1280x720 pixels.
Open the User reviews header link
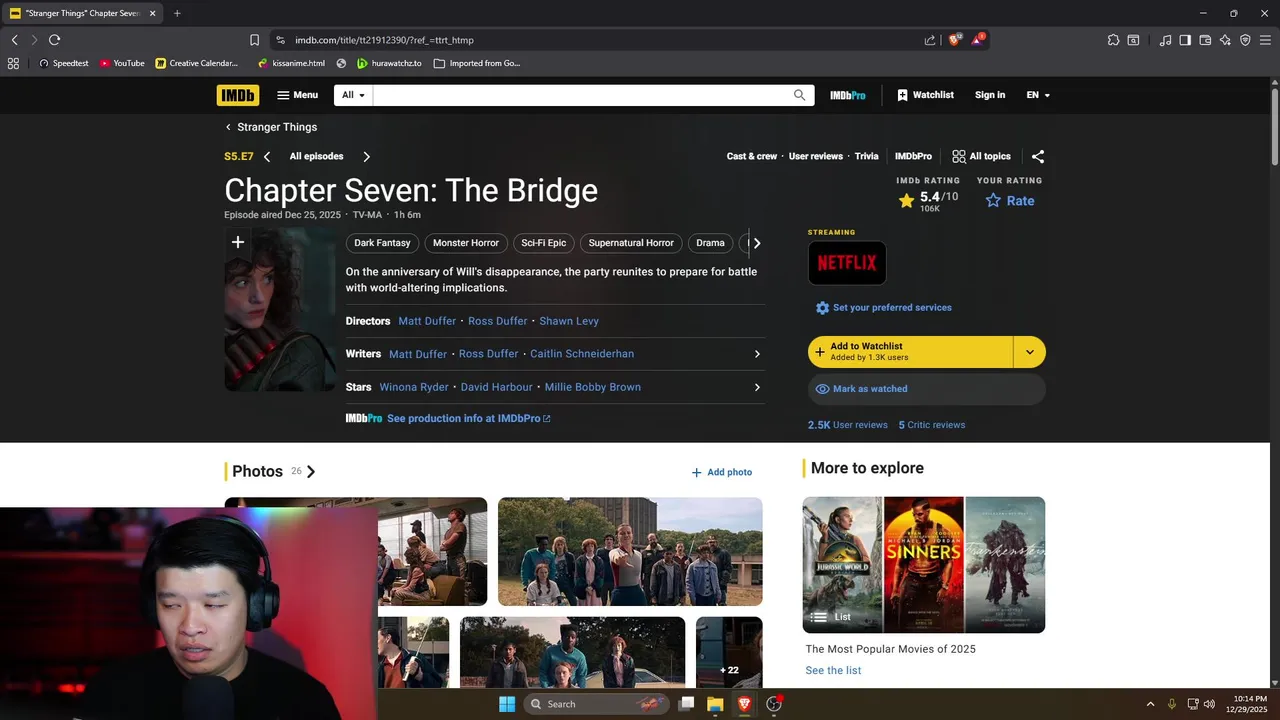click(816, 156)
